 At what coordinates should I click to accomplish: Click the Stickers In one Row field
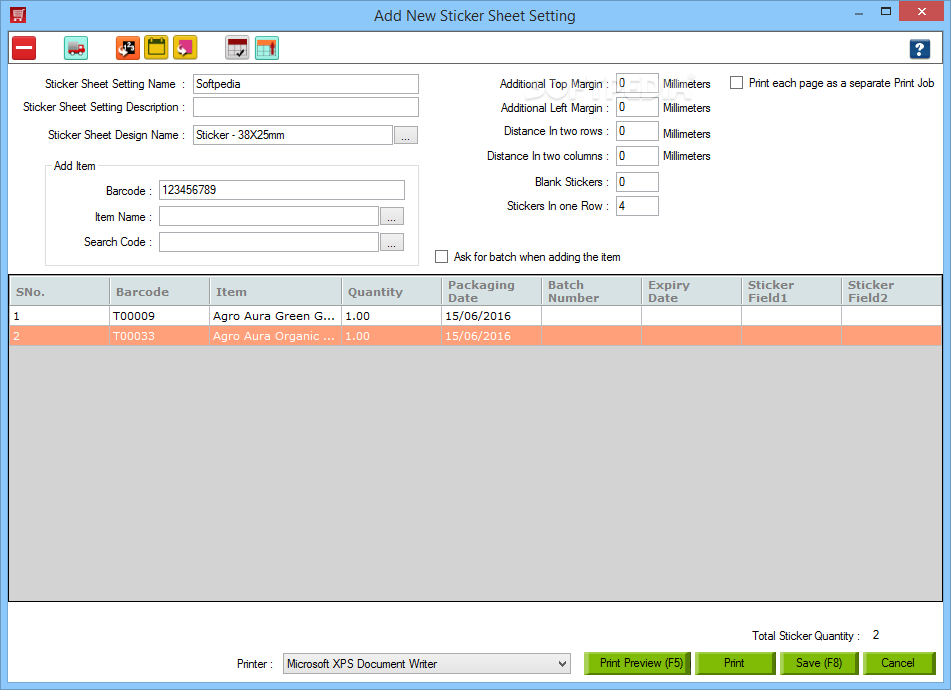pyautogui.click(x=637, y=206)
